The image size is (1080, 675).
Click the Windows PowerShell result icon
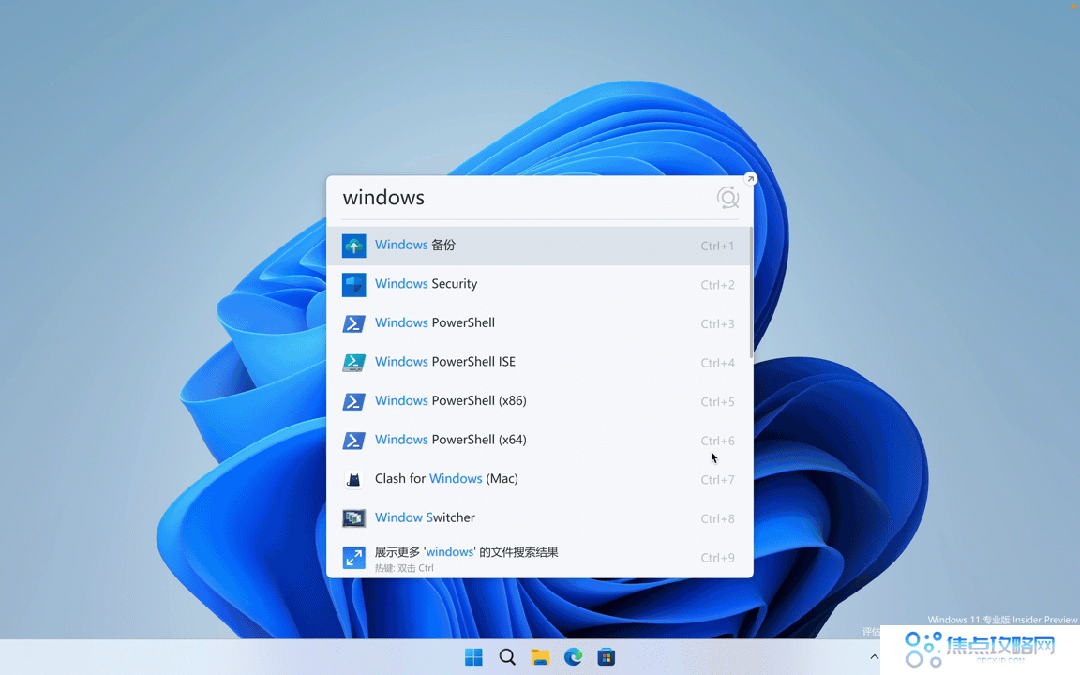click(354, 324)
